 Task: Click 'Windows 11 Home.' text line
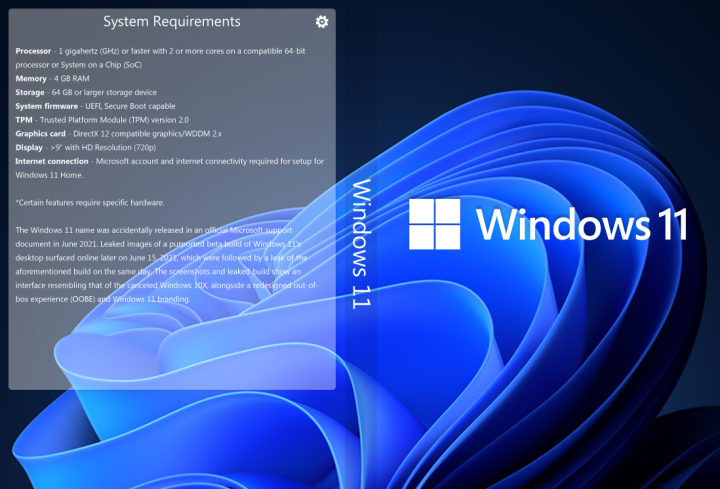click(49, 175)
